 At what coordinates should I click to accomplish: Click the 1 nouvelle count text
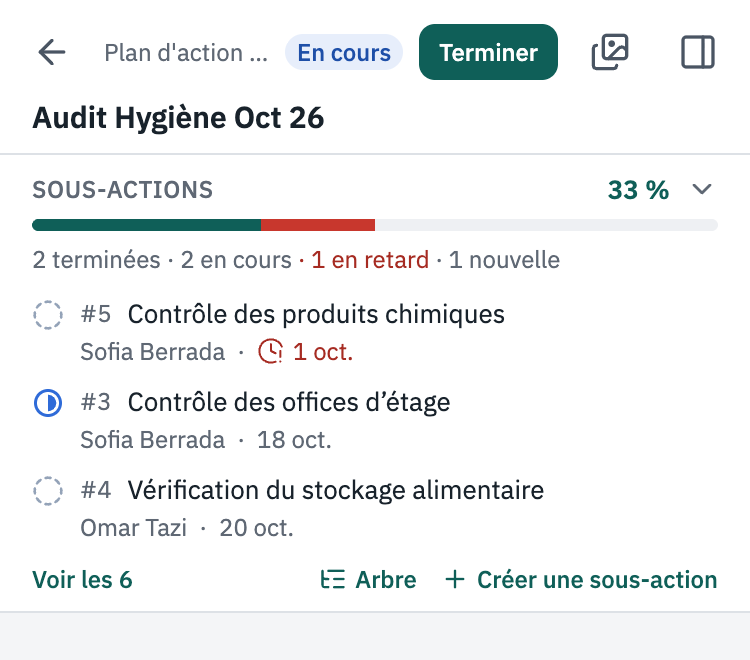click(504, 260)
